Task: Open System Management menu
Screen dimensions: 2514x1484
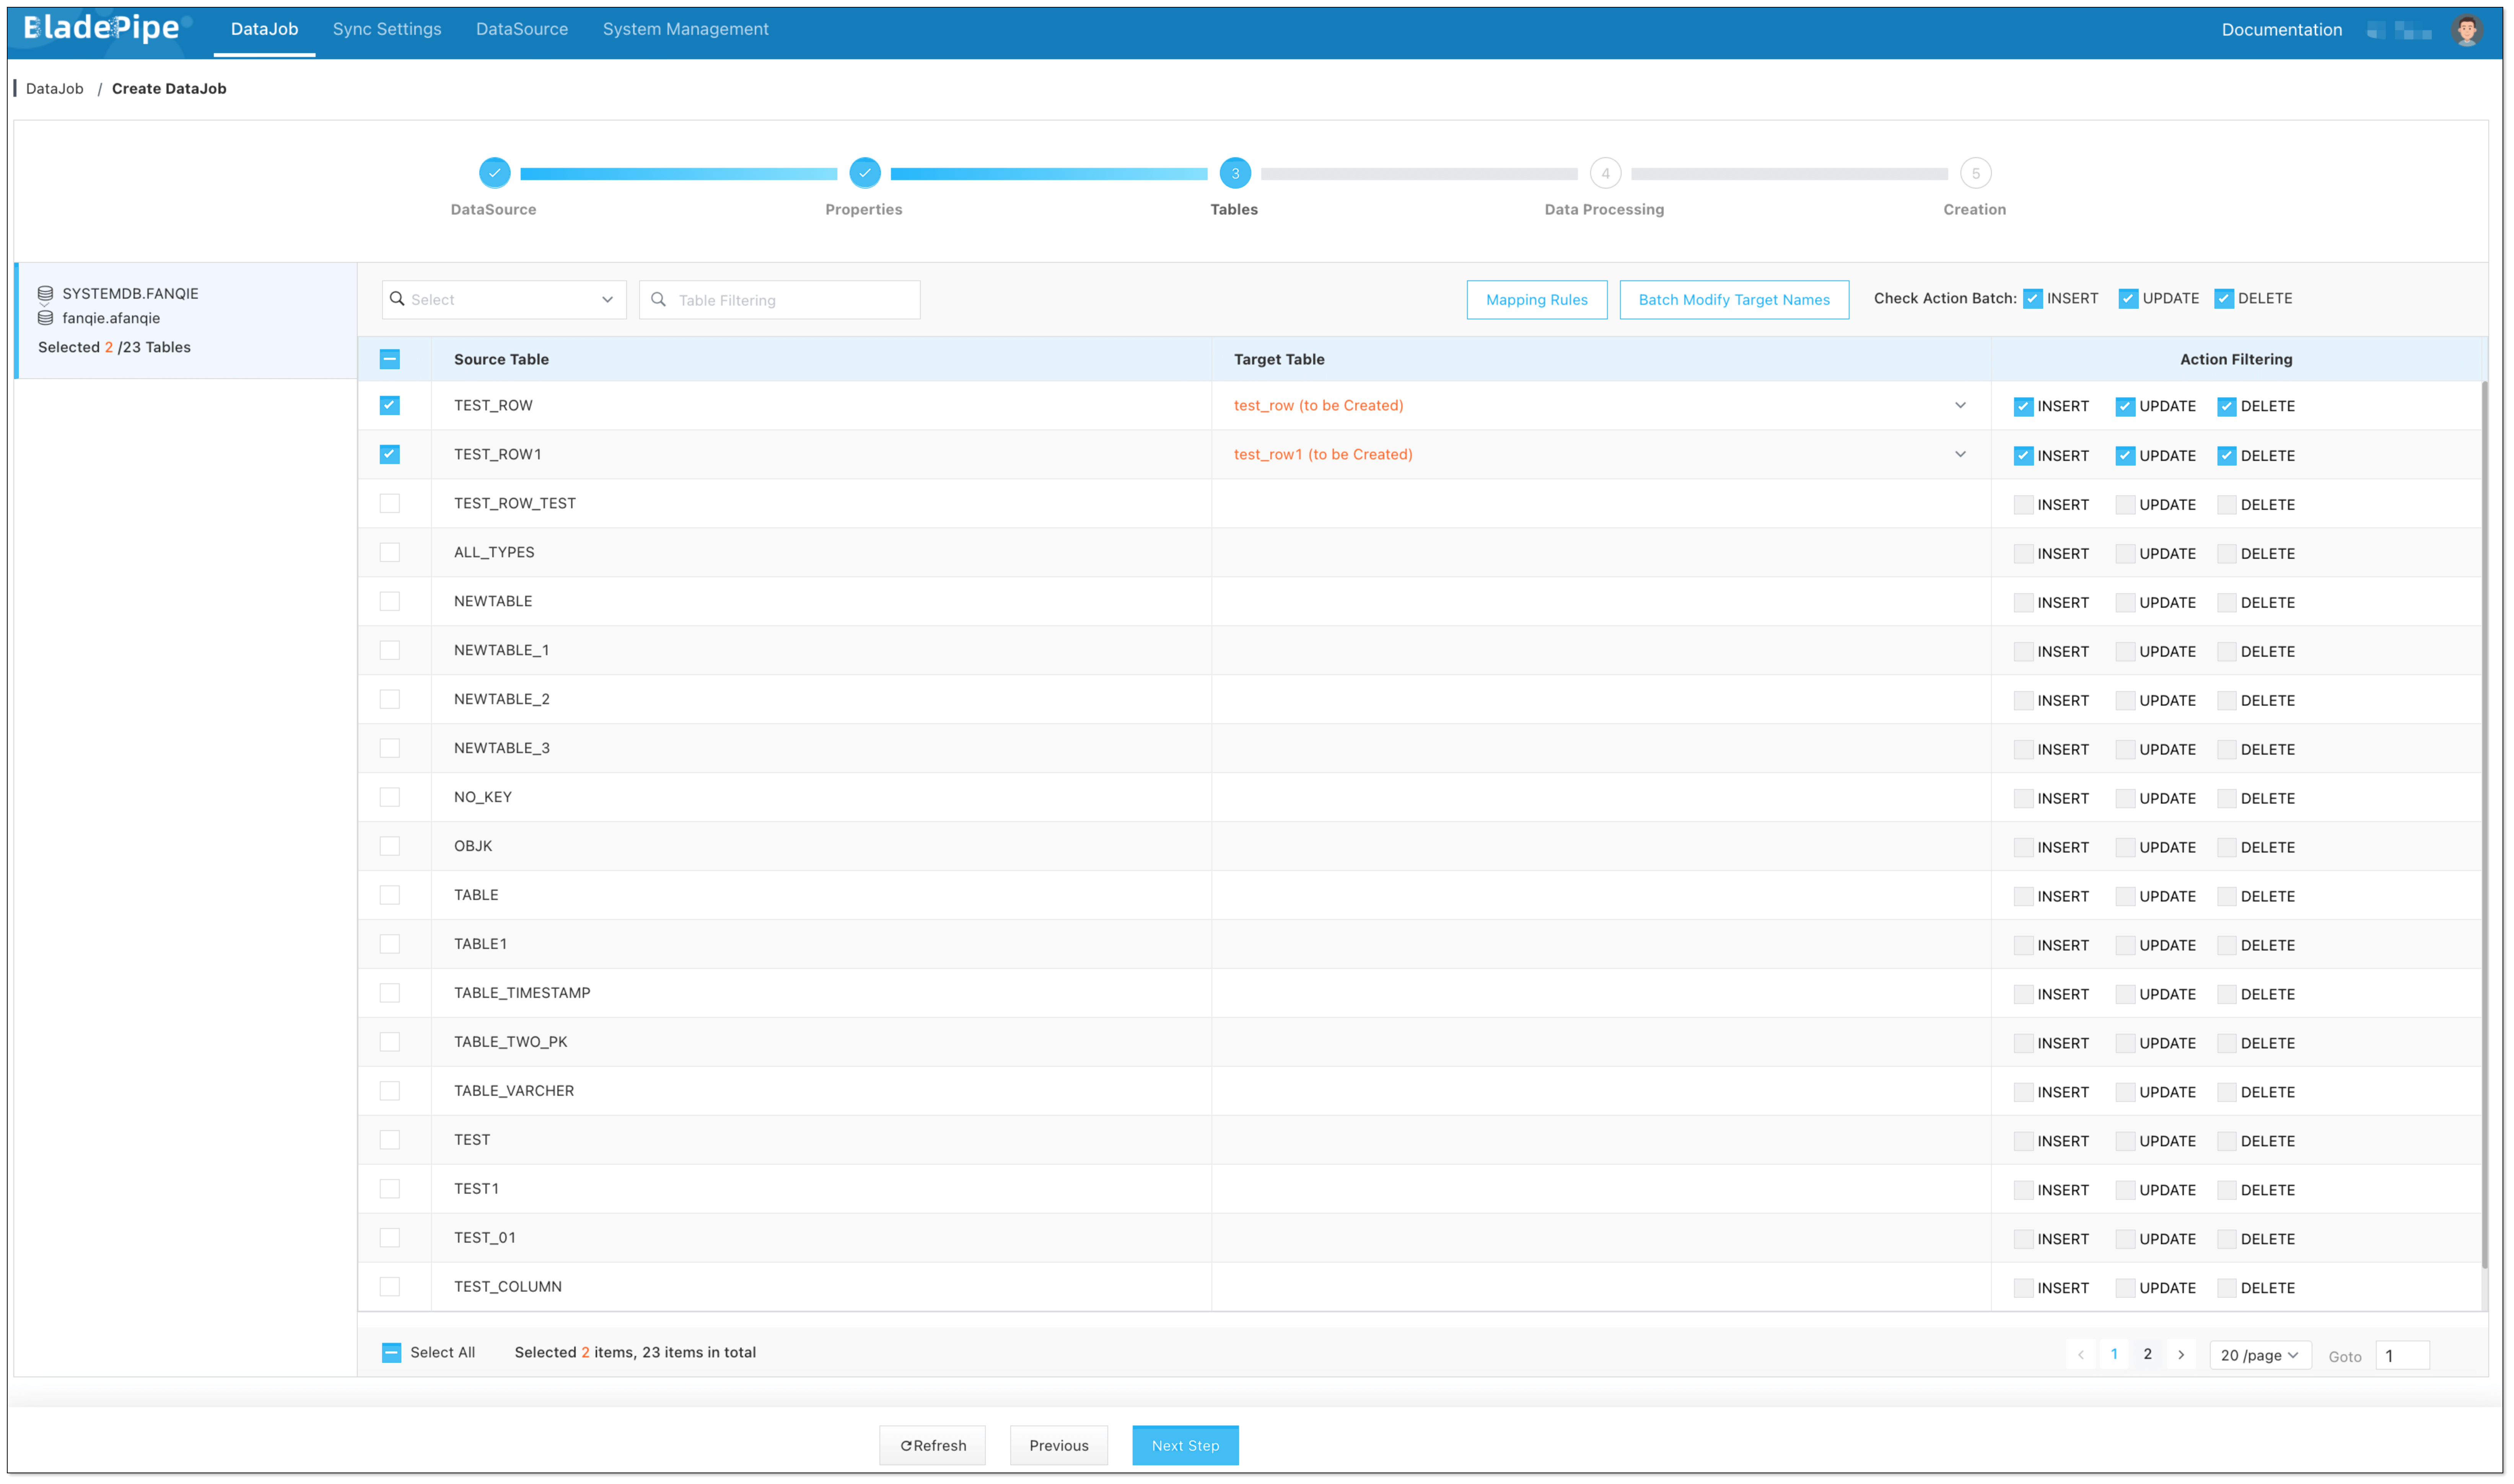Action: click(686, 29)
